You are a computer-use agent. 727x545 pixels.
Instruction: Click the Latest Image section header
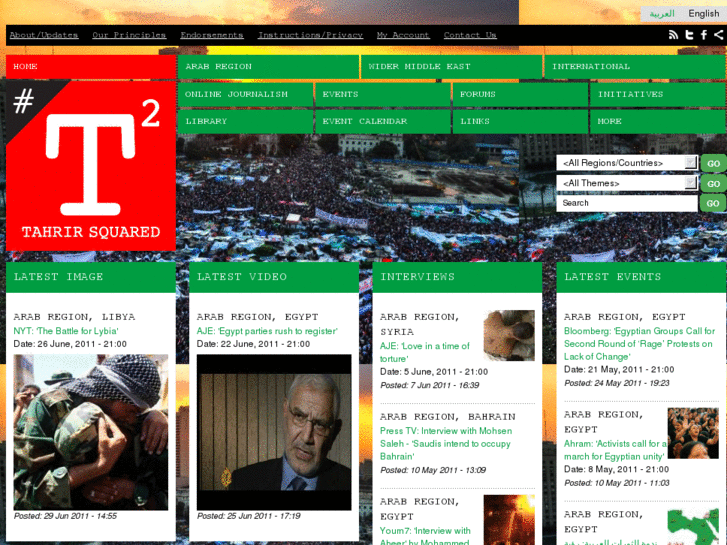coord(91,277)
